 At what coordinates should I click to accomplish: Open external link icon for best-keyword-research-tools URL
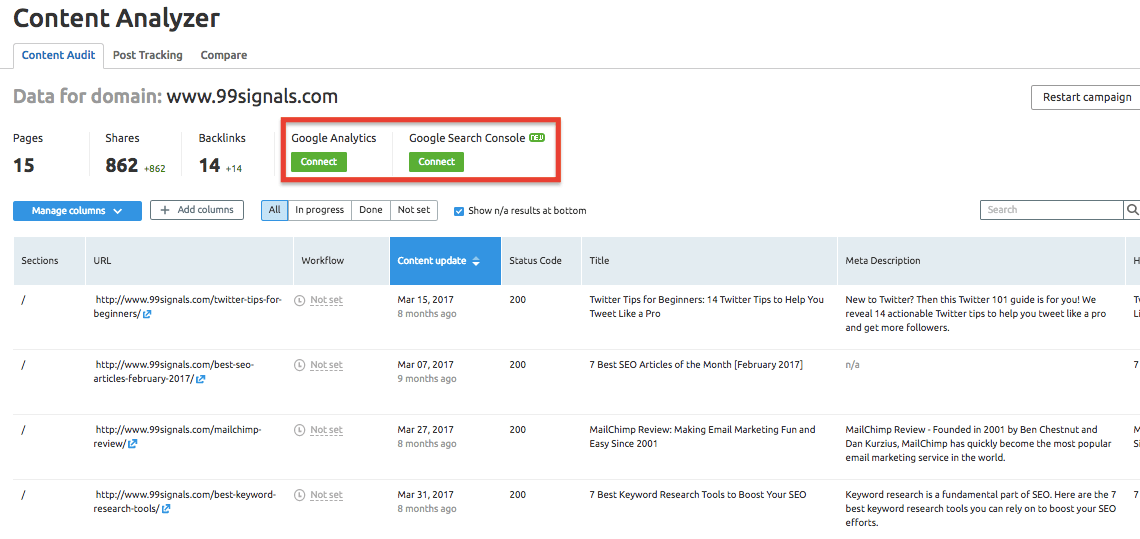pyautogui.click(x=166, y=509)
